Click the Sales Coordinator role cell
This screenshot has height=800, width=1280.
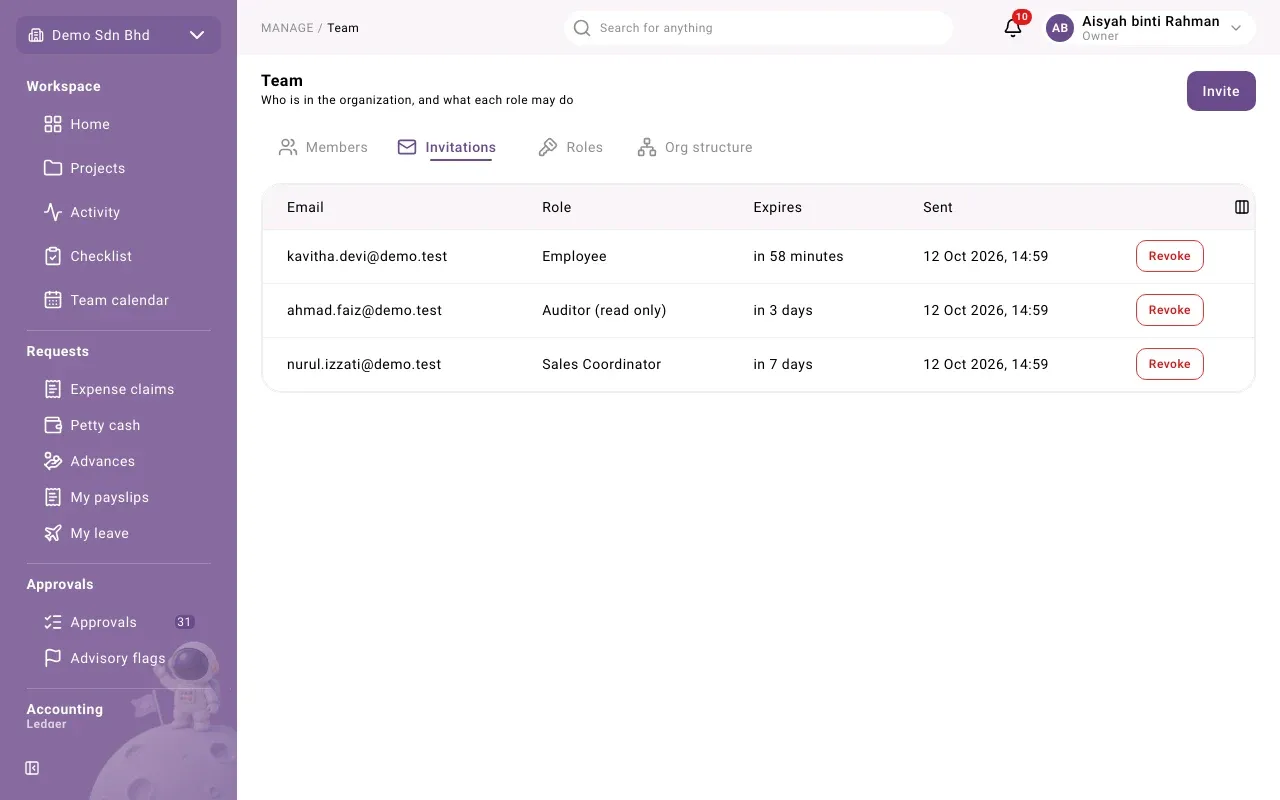pos(602,364)
